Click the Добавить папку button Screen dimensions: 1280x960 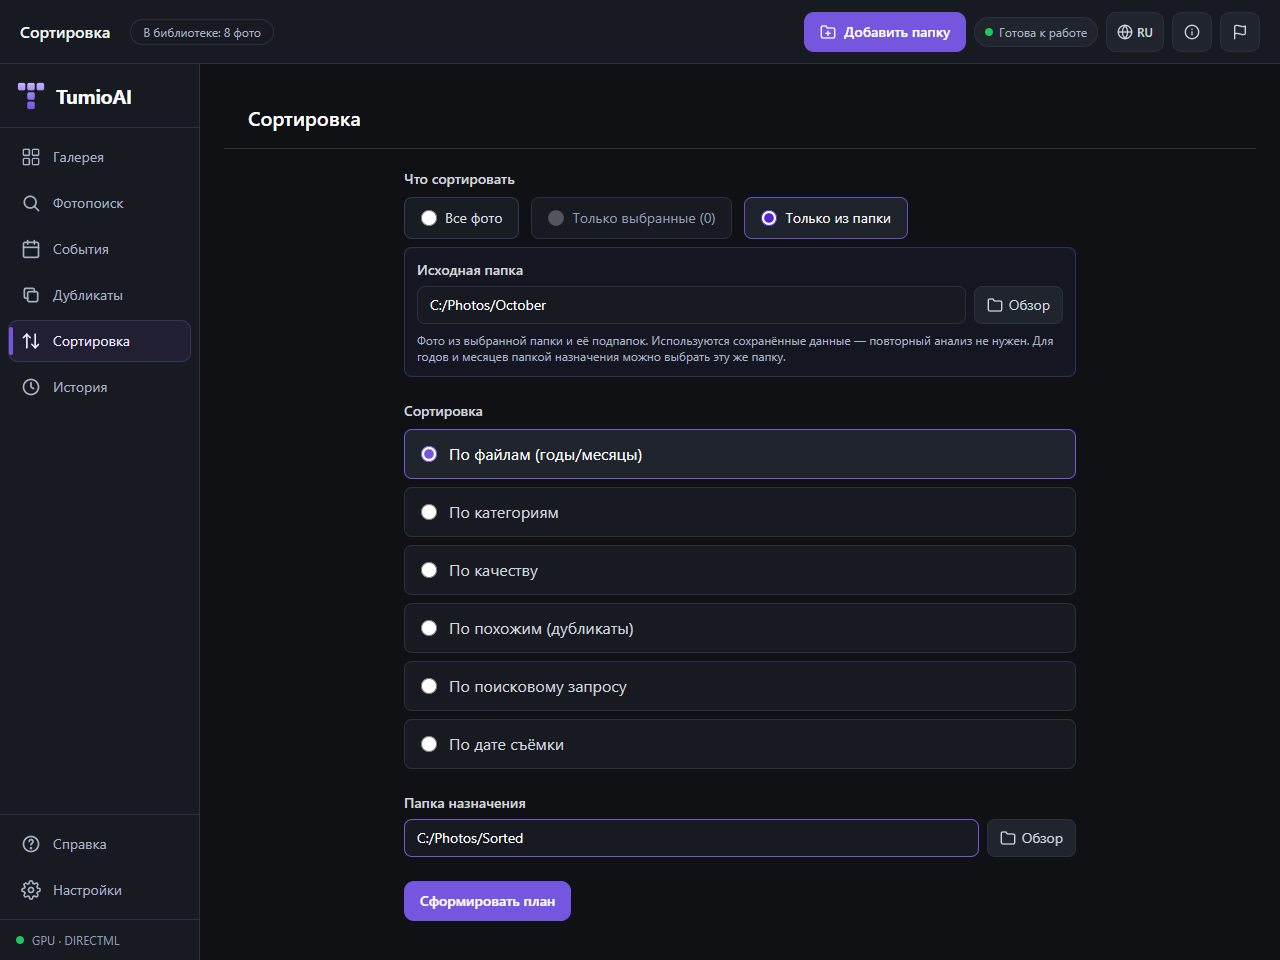(885, 32)
